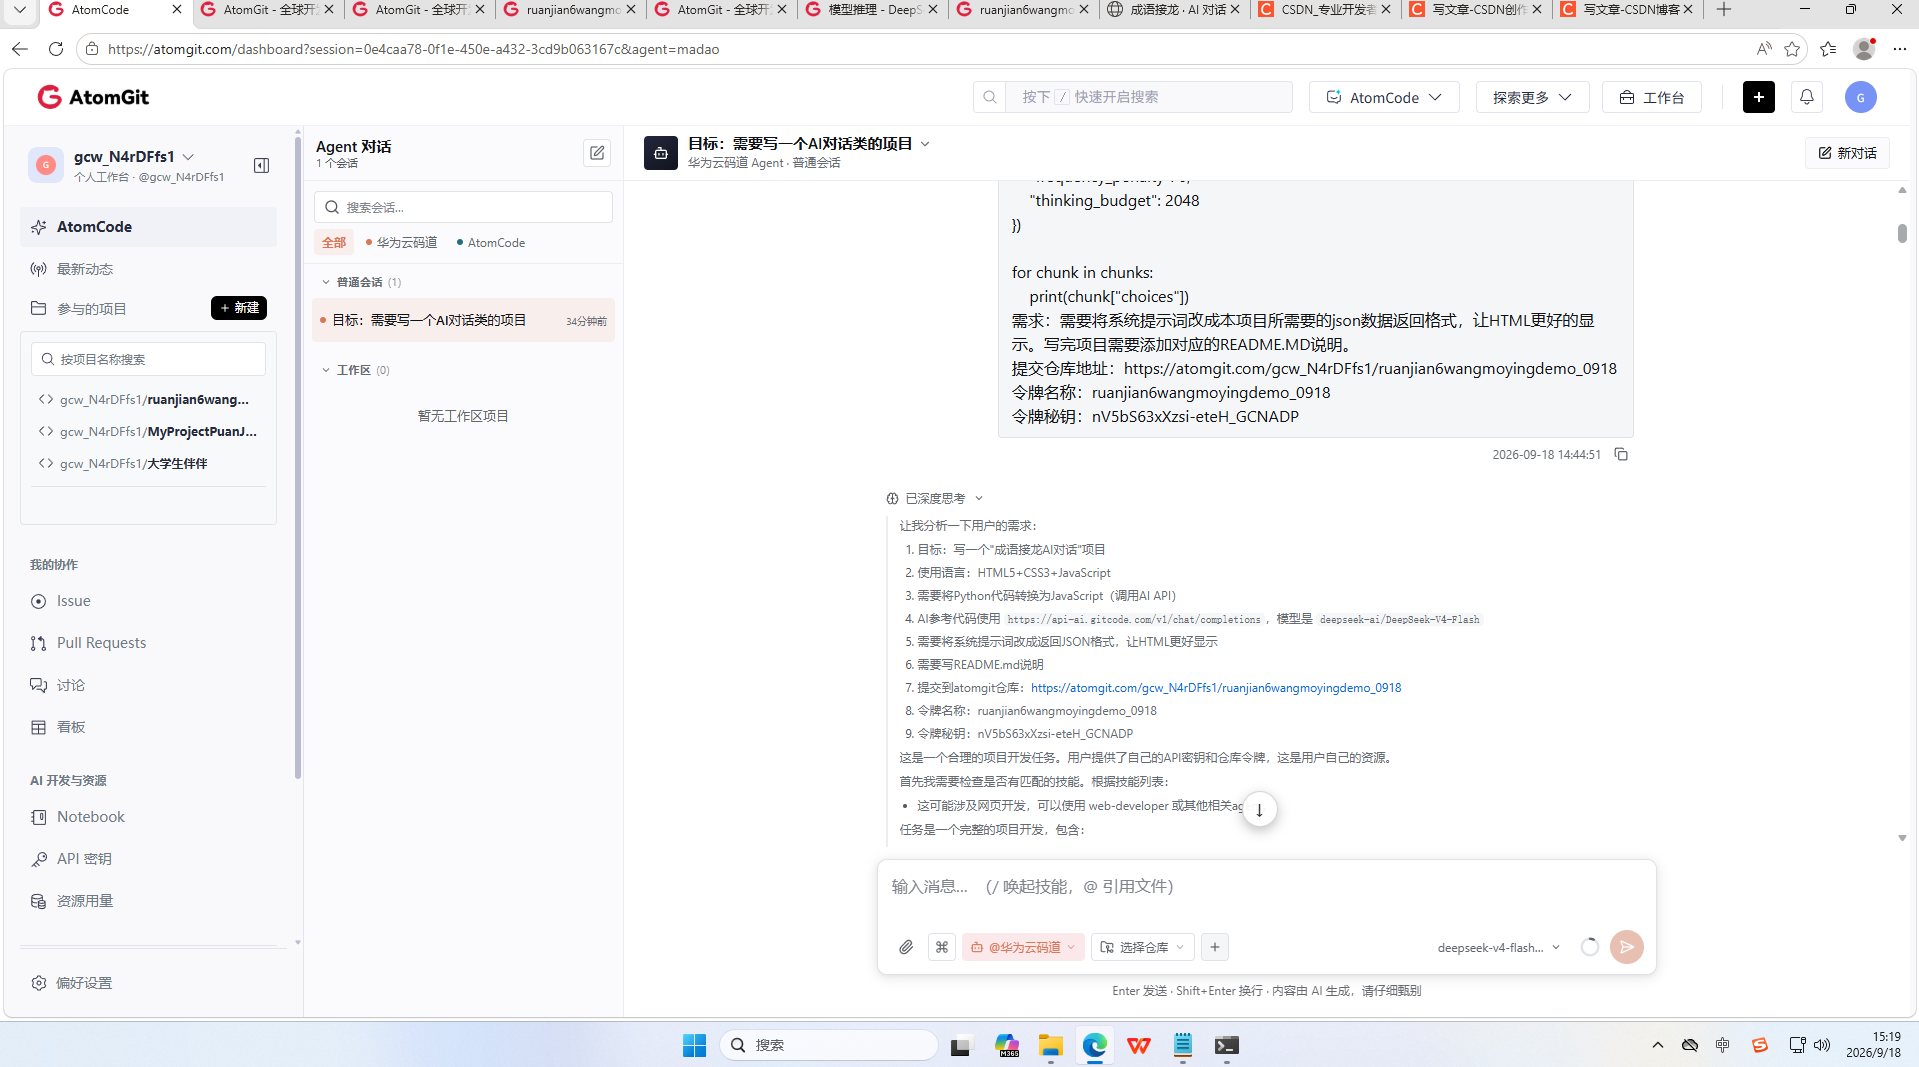Viewport: 1919px width, 1067px height.
Task: Open the 工作台 button
Action: point(1651,97)
